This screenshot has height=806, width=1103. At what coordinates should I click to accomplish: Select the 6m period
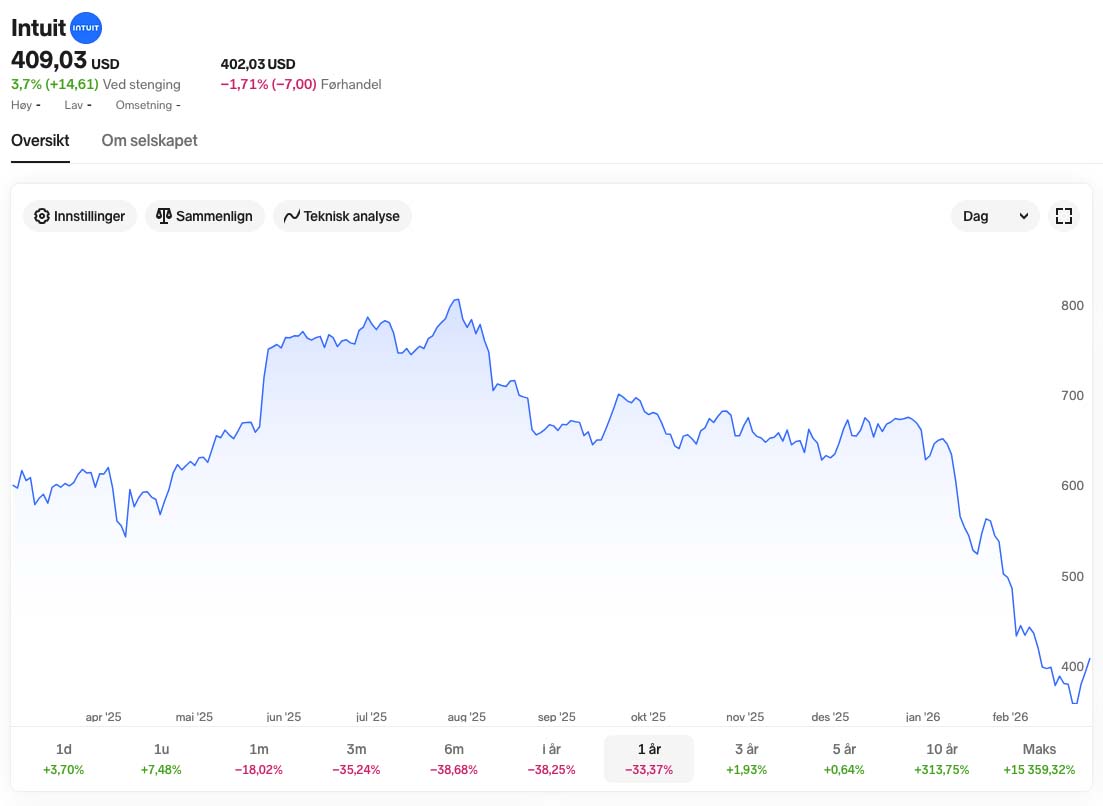click(454, 759)
